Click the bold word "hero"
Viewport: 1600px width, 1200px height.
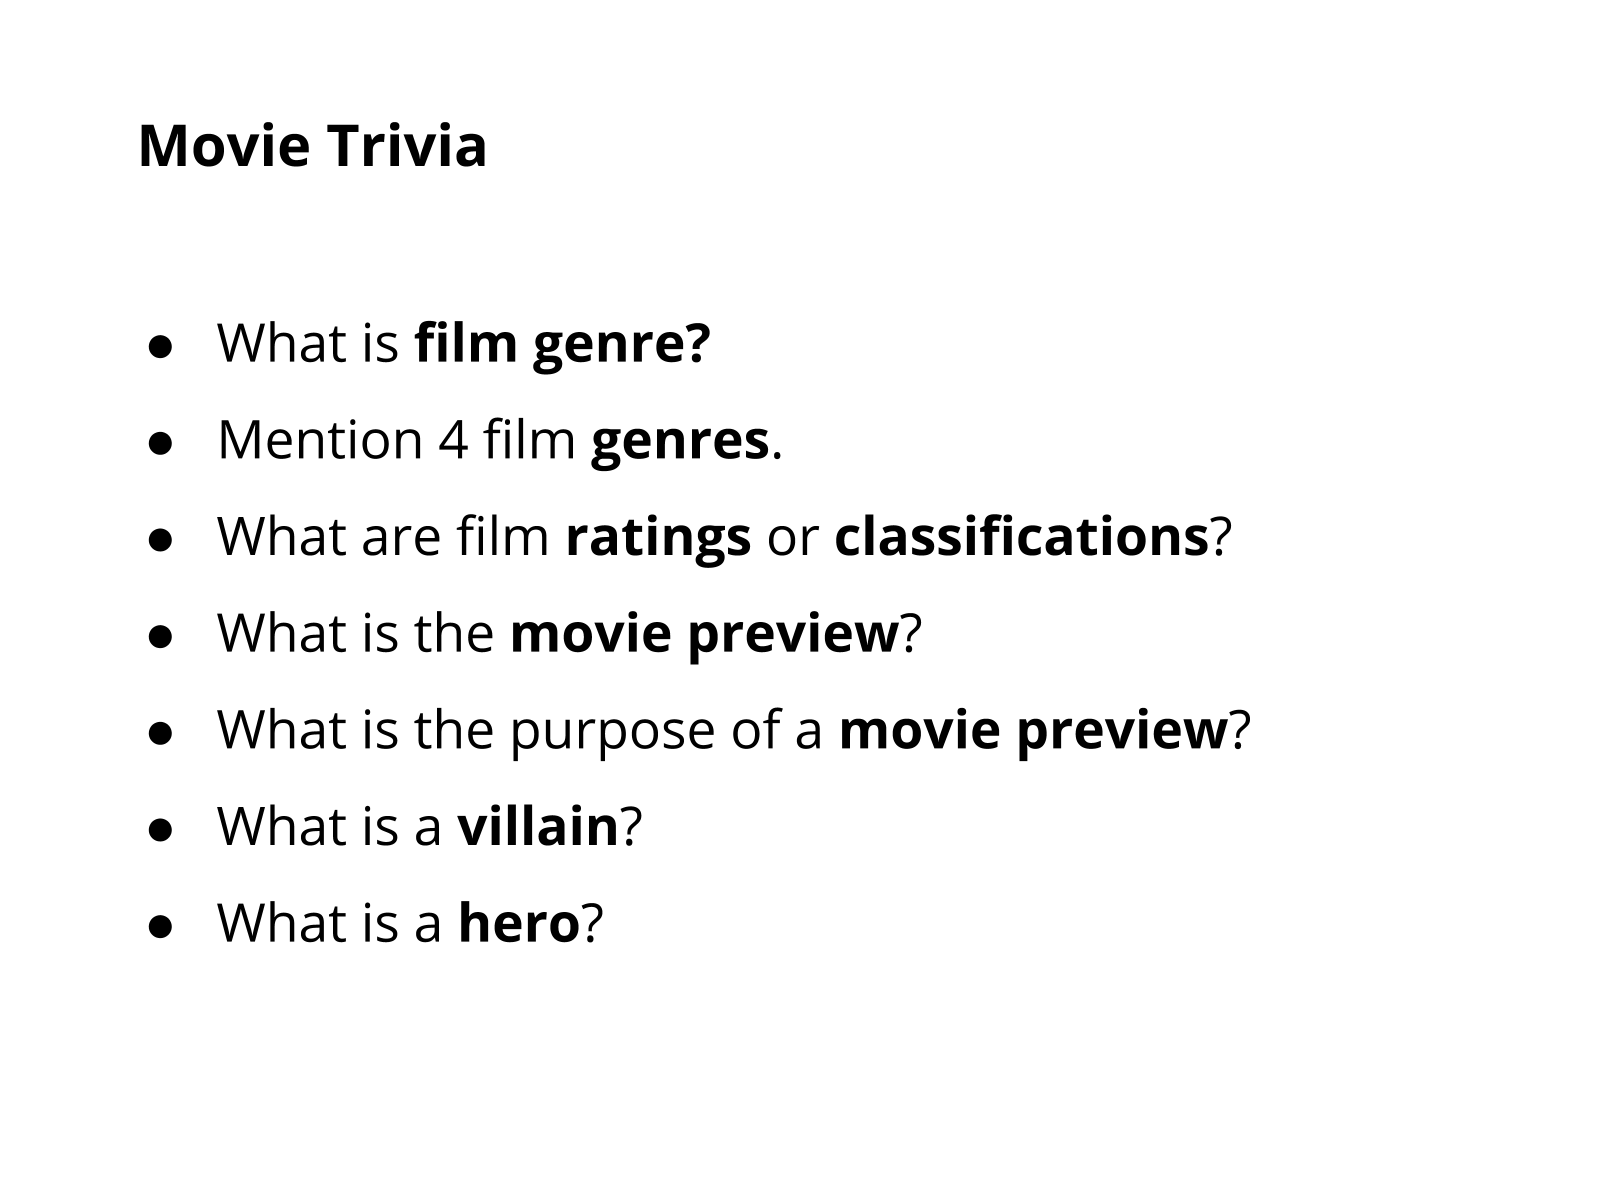tap(519, 923)
